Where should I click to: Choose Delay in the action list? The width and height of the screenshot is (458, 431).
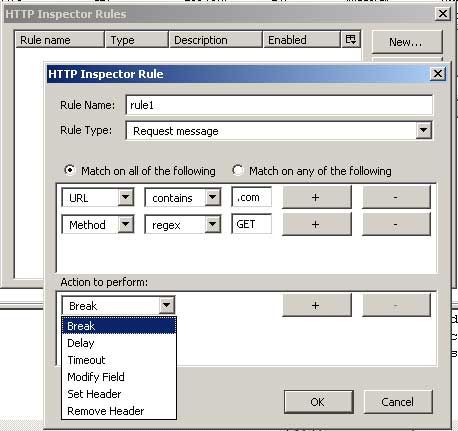coord(119,343)
